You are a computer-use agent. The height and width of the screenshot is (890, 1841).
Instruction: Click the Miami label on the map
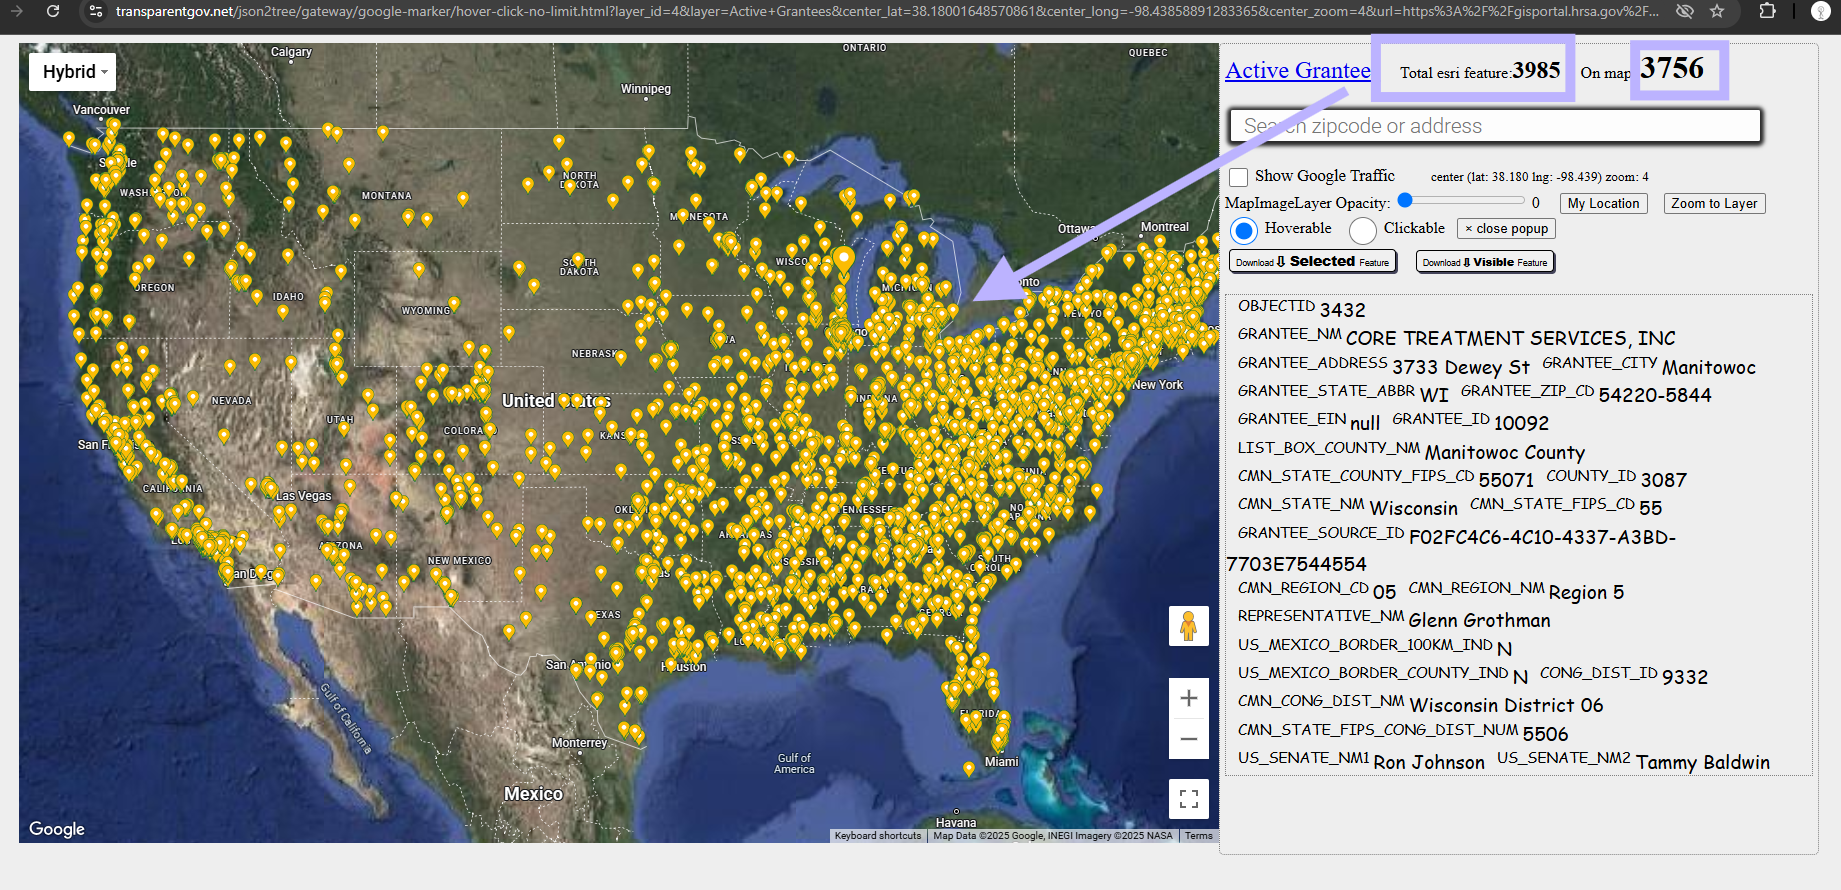click(x=1002, y=762)
